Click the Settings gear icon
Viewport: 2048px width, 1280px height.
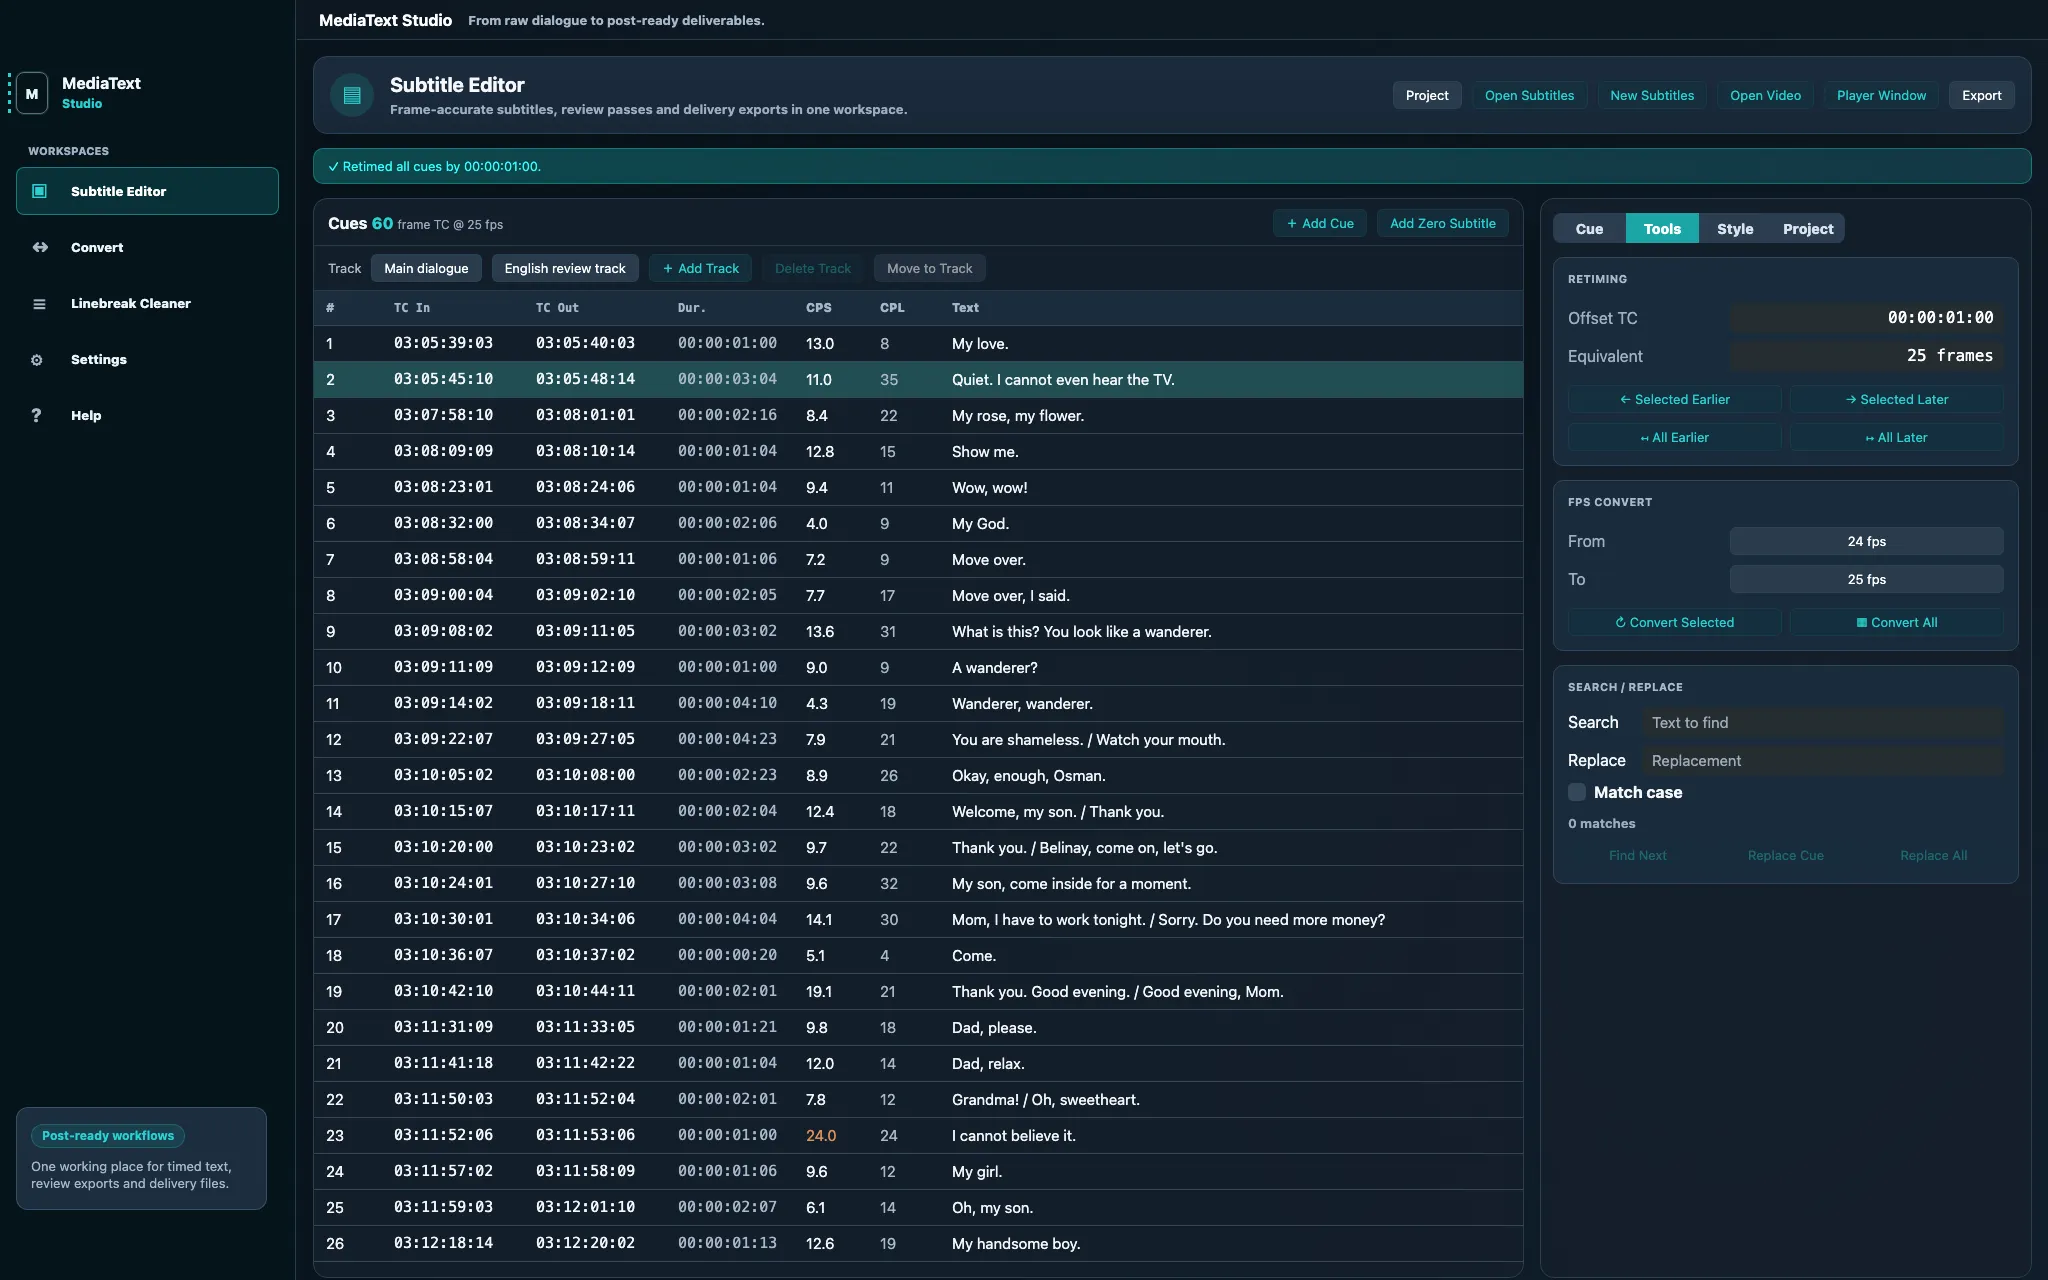[x=37, y=359]
